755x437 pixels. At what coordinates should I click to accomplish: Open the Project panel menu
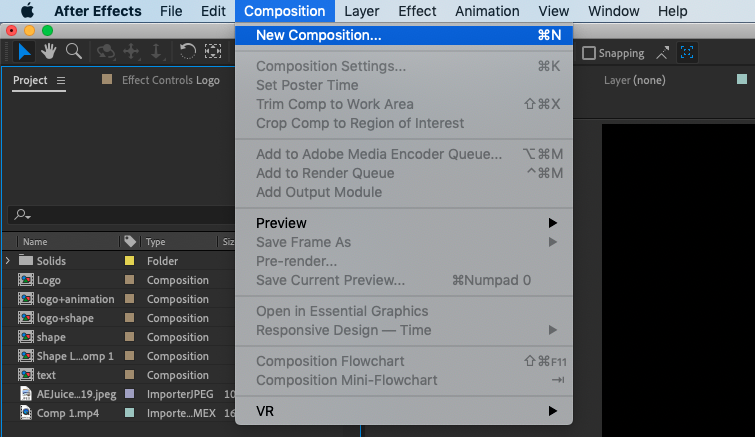coord(61,80)
